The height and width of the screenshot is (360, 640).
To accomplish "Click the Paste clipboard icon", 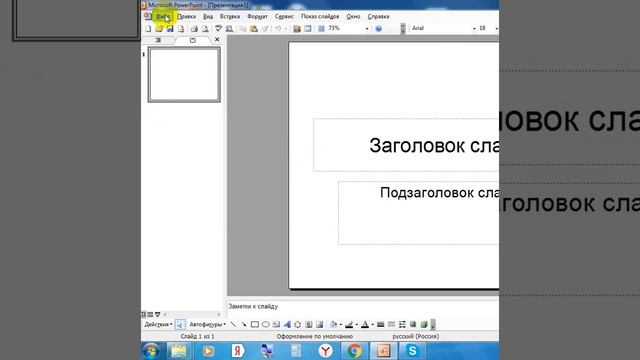I will 254,29.
